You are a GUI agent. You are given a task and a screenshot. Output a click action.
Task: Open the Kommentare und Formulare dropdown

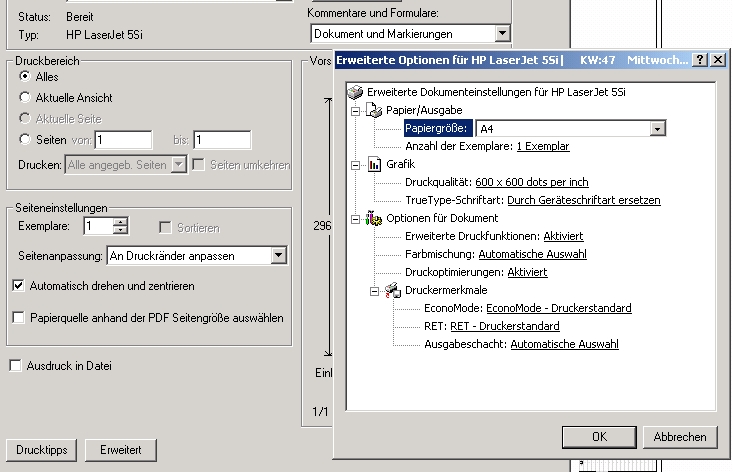pyautogui.click(x=502, y=33)
